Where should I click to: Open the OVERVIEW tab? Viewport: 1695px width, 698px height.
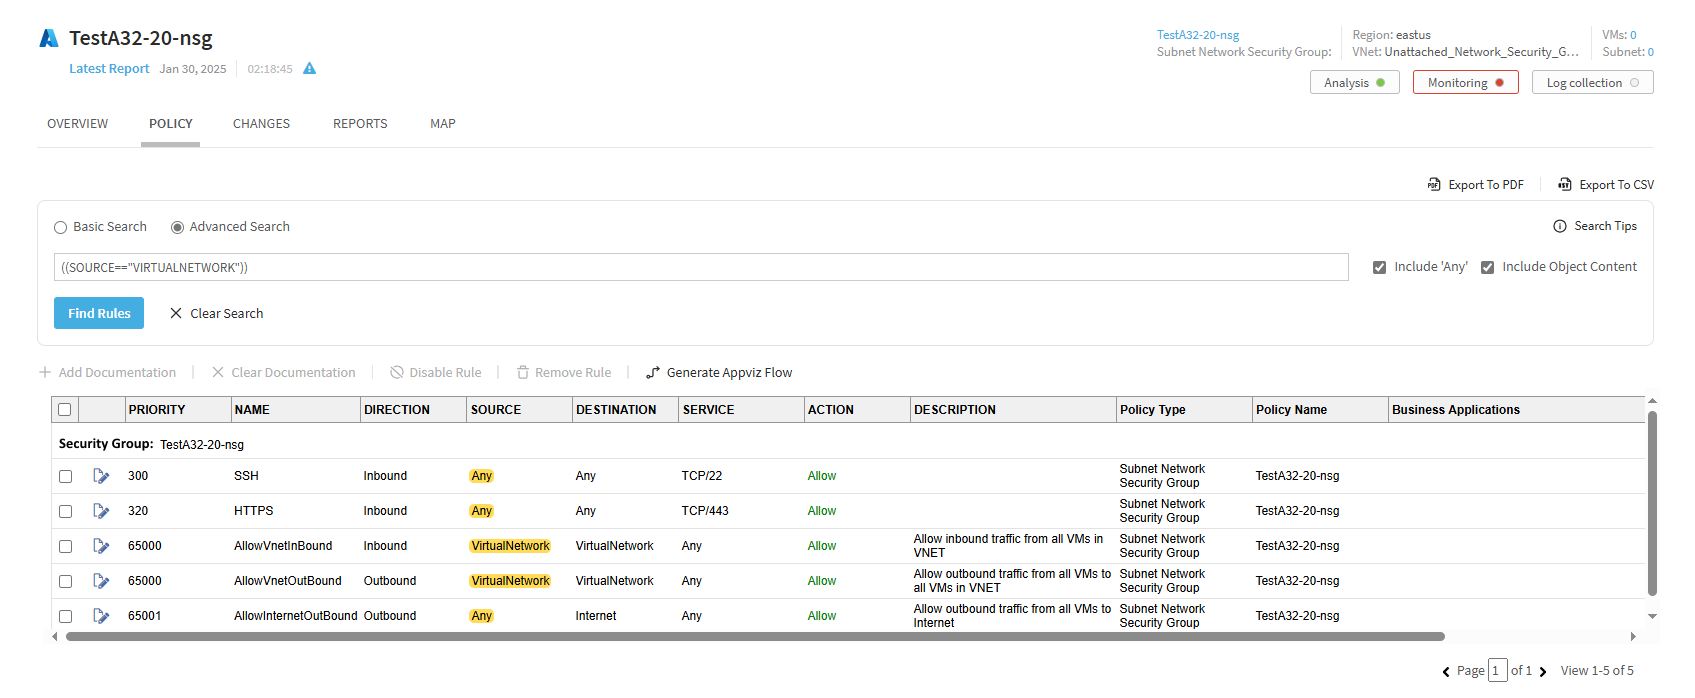77,124
